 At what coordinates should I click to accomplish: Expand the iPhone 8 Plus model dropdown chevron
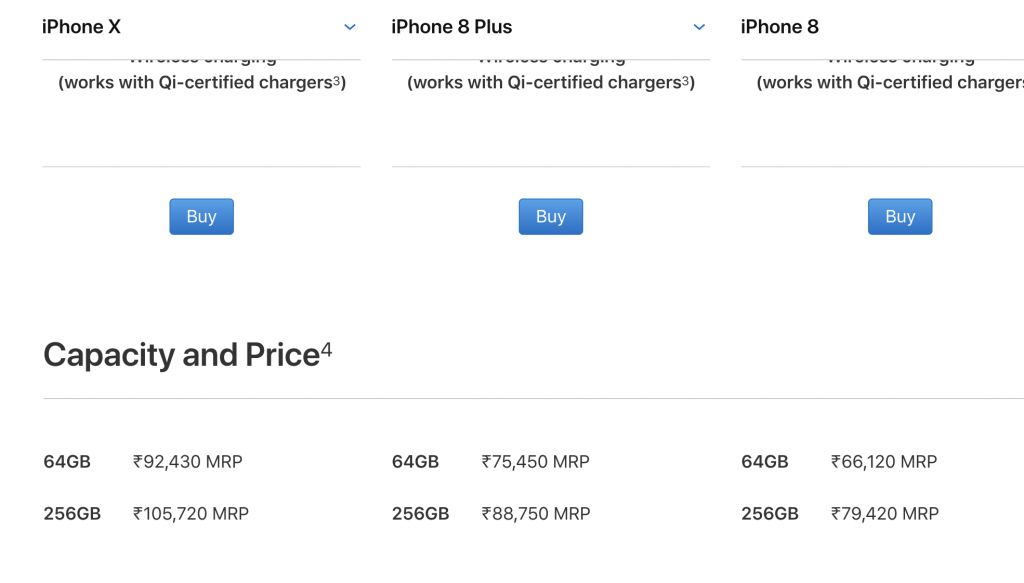pyautogui.click(x=699, y=27)
